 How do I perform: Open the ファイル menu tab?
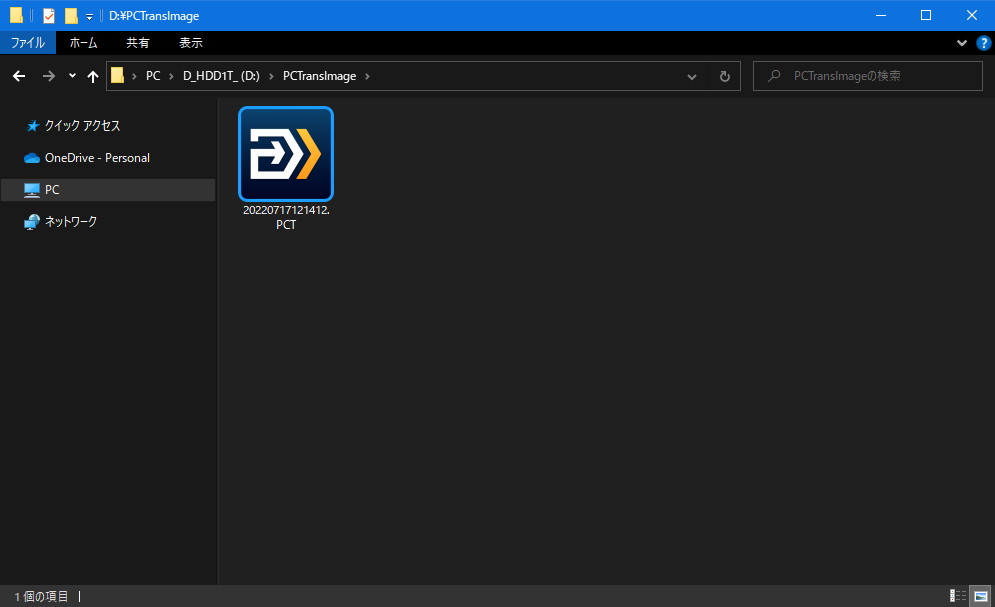(28, 42)
